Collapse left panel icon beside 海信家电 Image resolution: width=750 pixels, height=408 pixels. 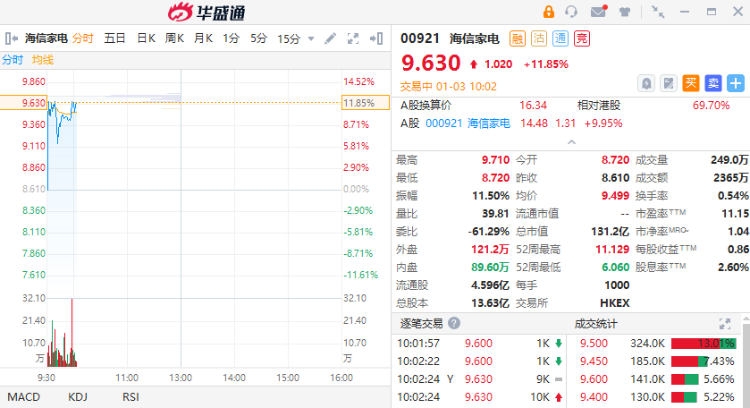click(x=11, y=38)
